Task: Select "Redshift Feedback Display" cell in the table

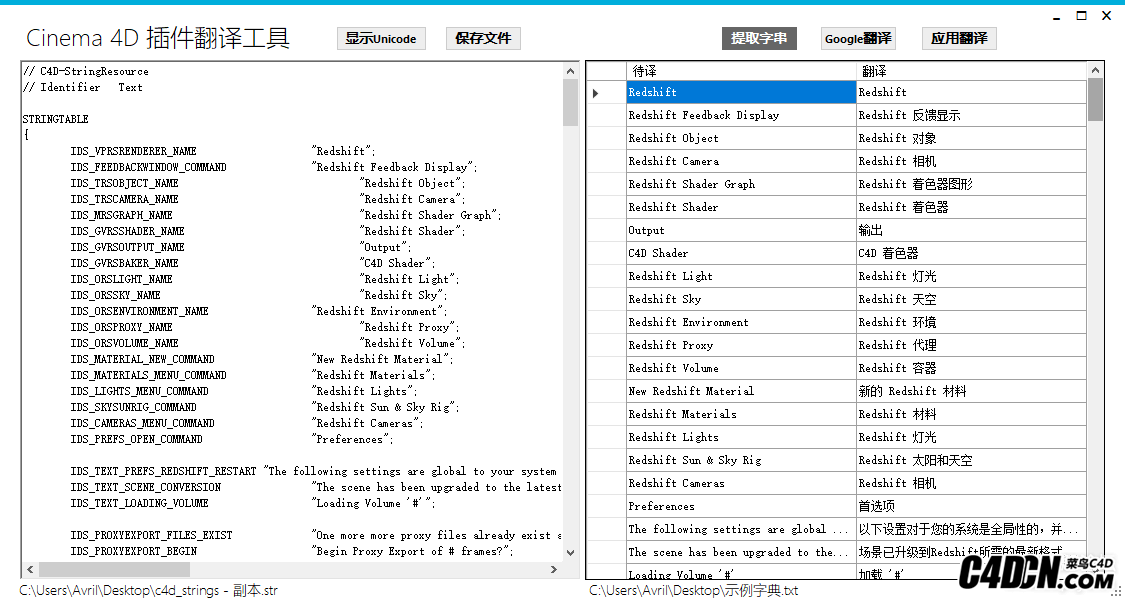Action: click(742, 116)
